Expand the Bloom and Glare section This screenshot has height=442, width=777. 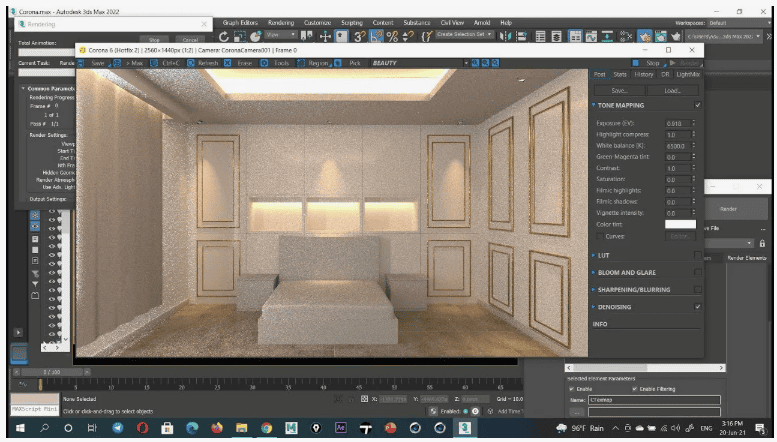click(594, 272)
